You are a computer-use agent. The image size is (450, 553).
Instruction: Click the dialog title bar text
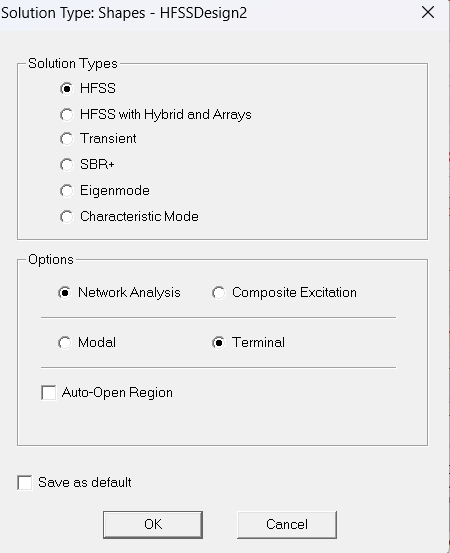click(x=124, y=13)
